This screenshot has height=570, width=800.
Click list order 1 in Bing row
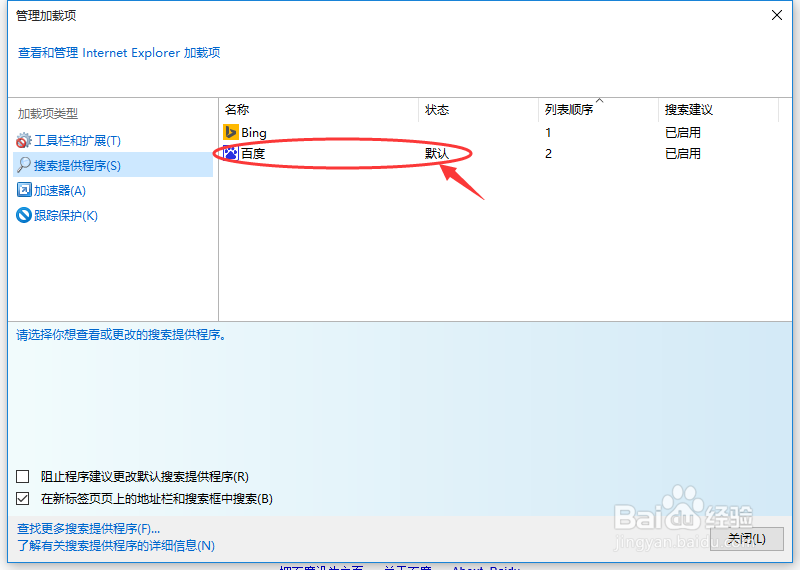[x=548, y=133]
